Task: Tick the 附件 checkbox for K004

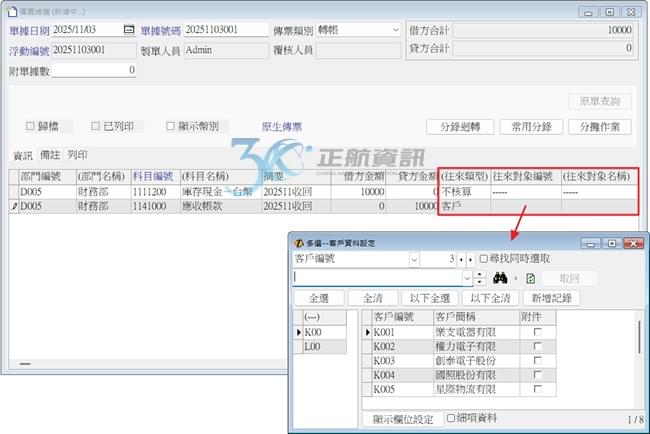Action: 537,375
